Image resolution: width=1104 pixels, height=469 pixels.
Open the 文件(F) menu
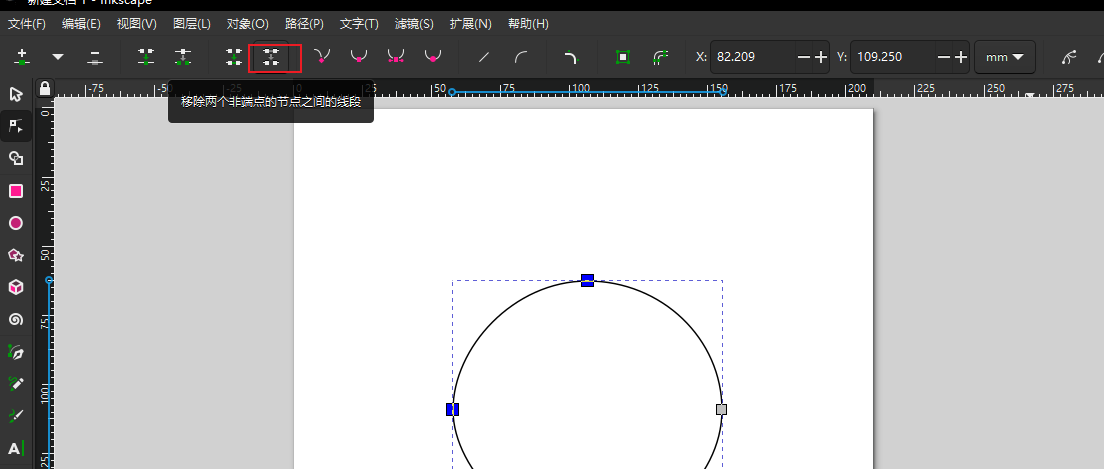(27, 23)
